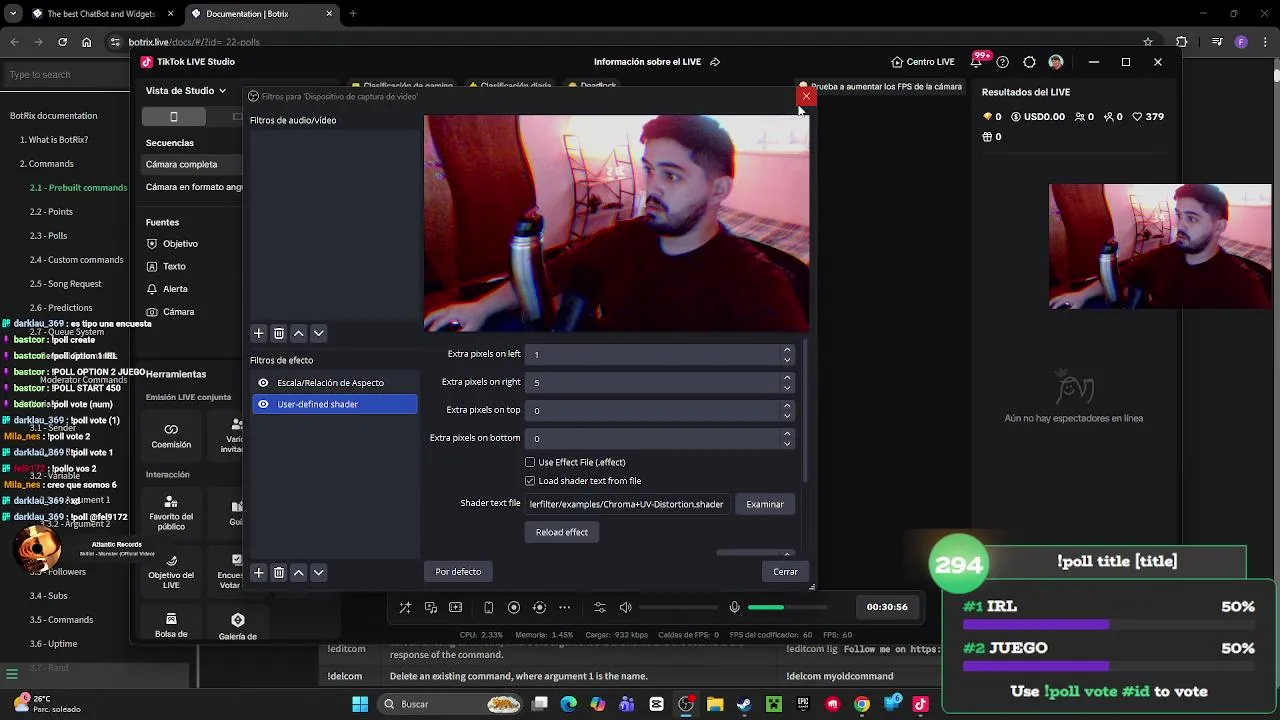This screenshot has width=1280, height=720.
Task: Uncheck Load shader text from file
Action: [530, 481]
